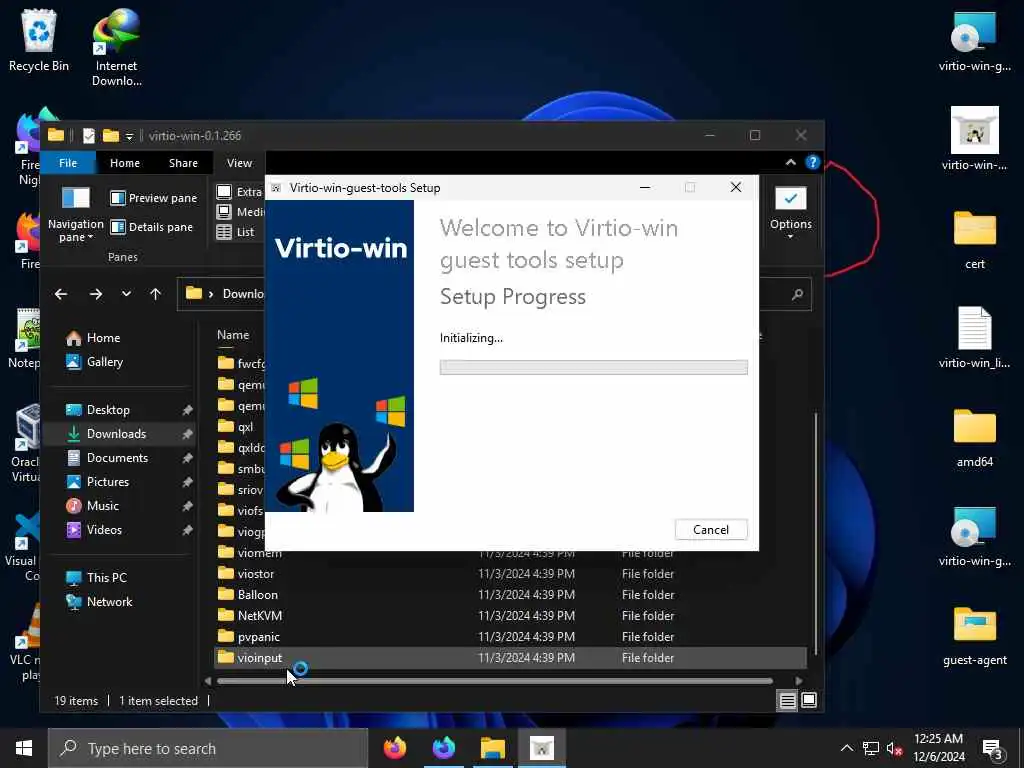Viewport: 1024px width, 768px height.
Task: Click the horizontal scrollbar in file list
Action: point(494,681)
